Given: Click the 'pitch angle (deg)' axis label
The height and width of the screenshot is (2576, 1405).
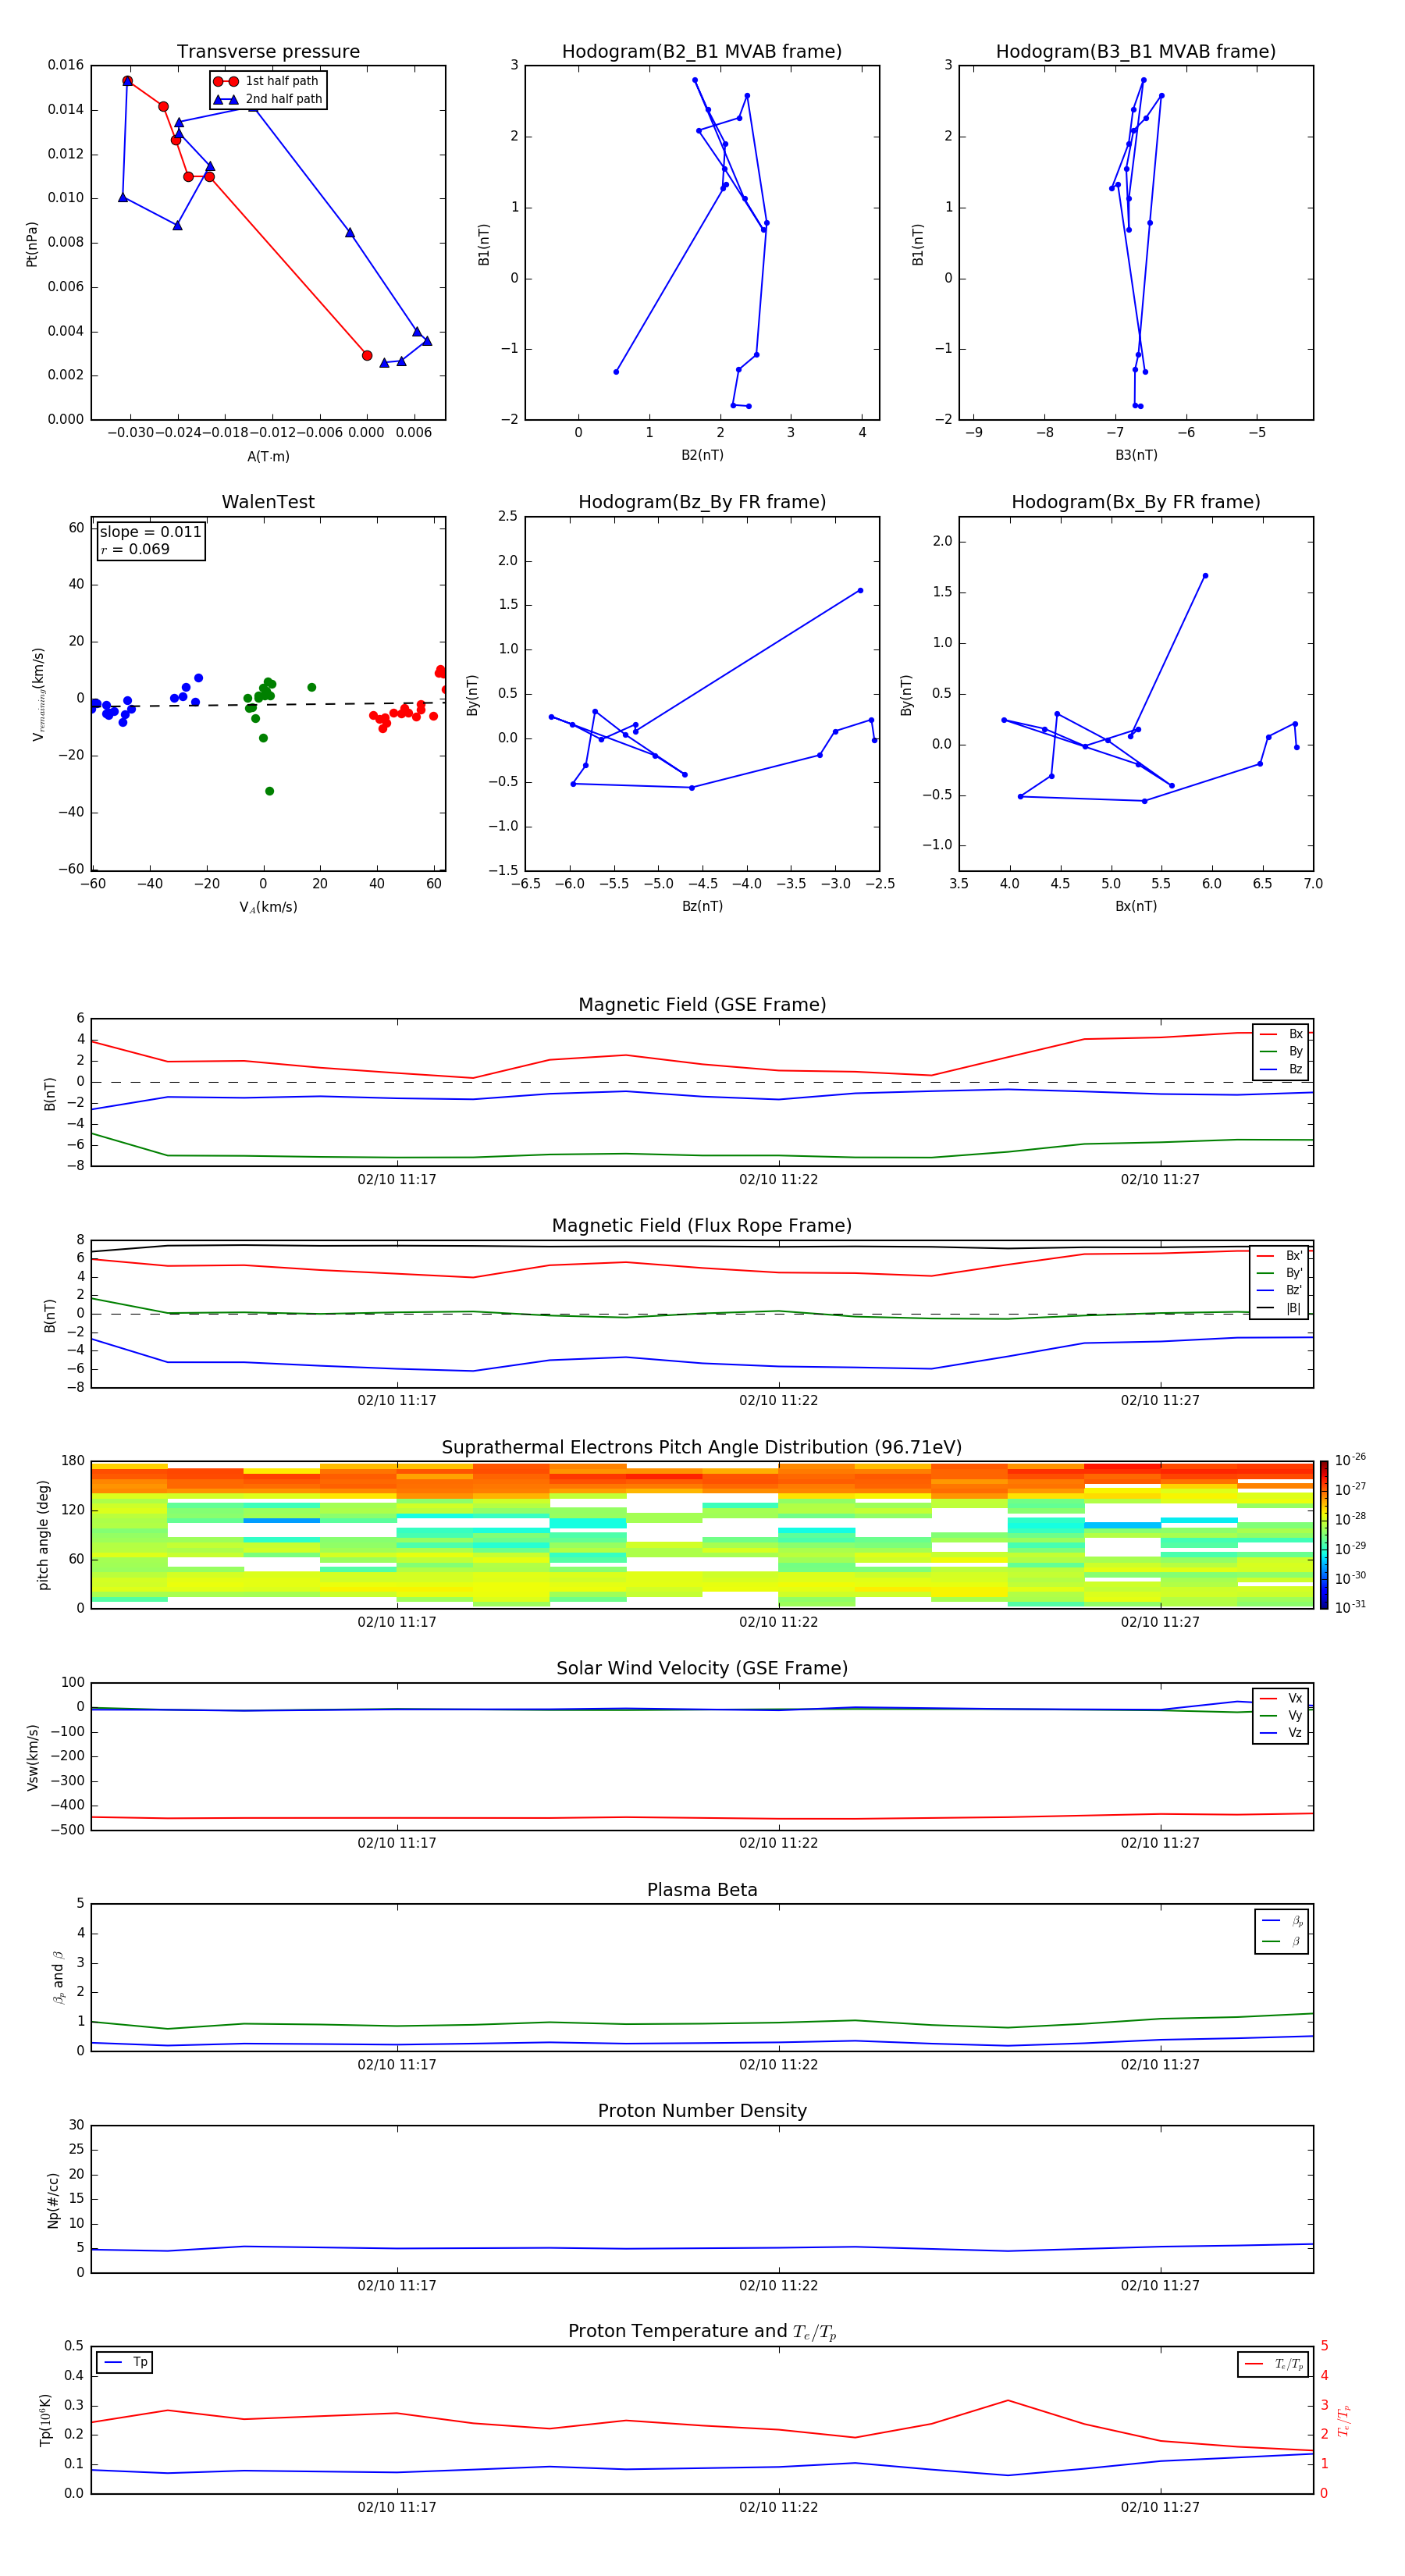Looking at the screenshot, I should coord(43,1535).
